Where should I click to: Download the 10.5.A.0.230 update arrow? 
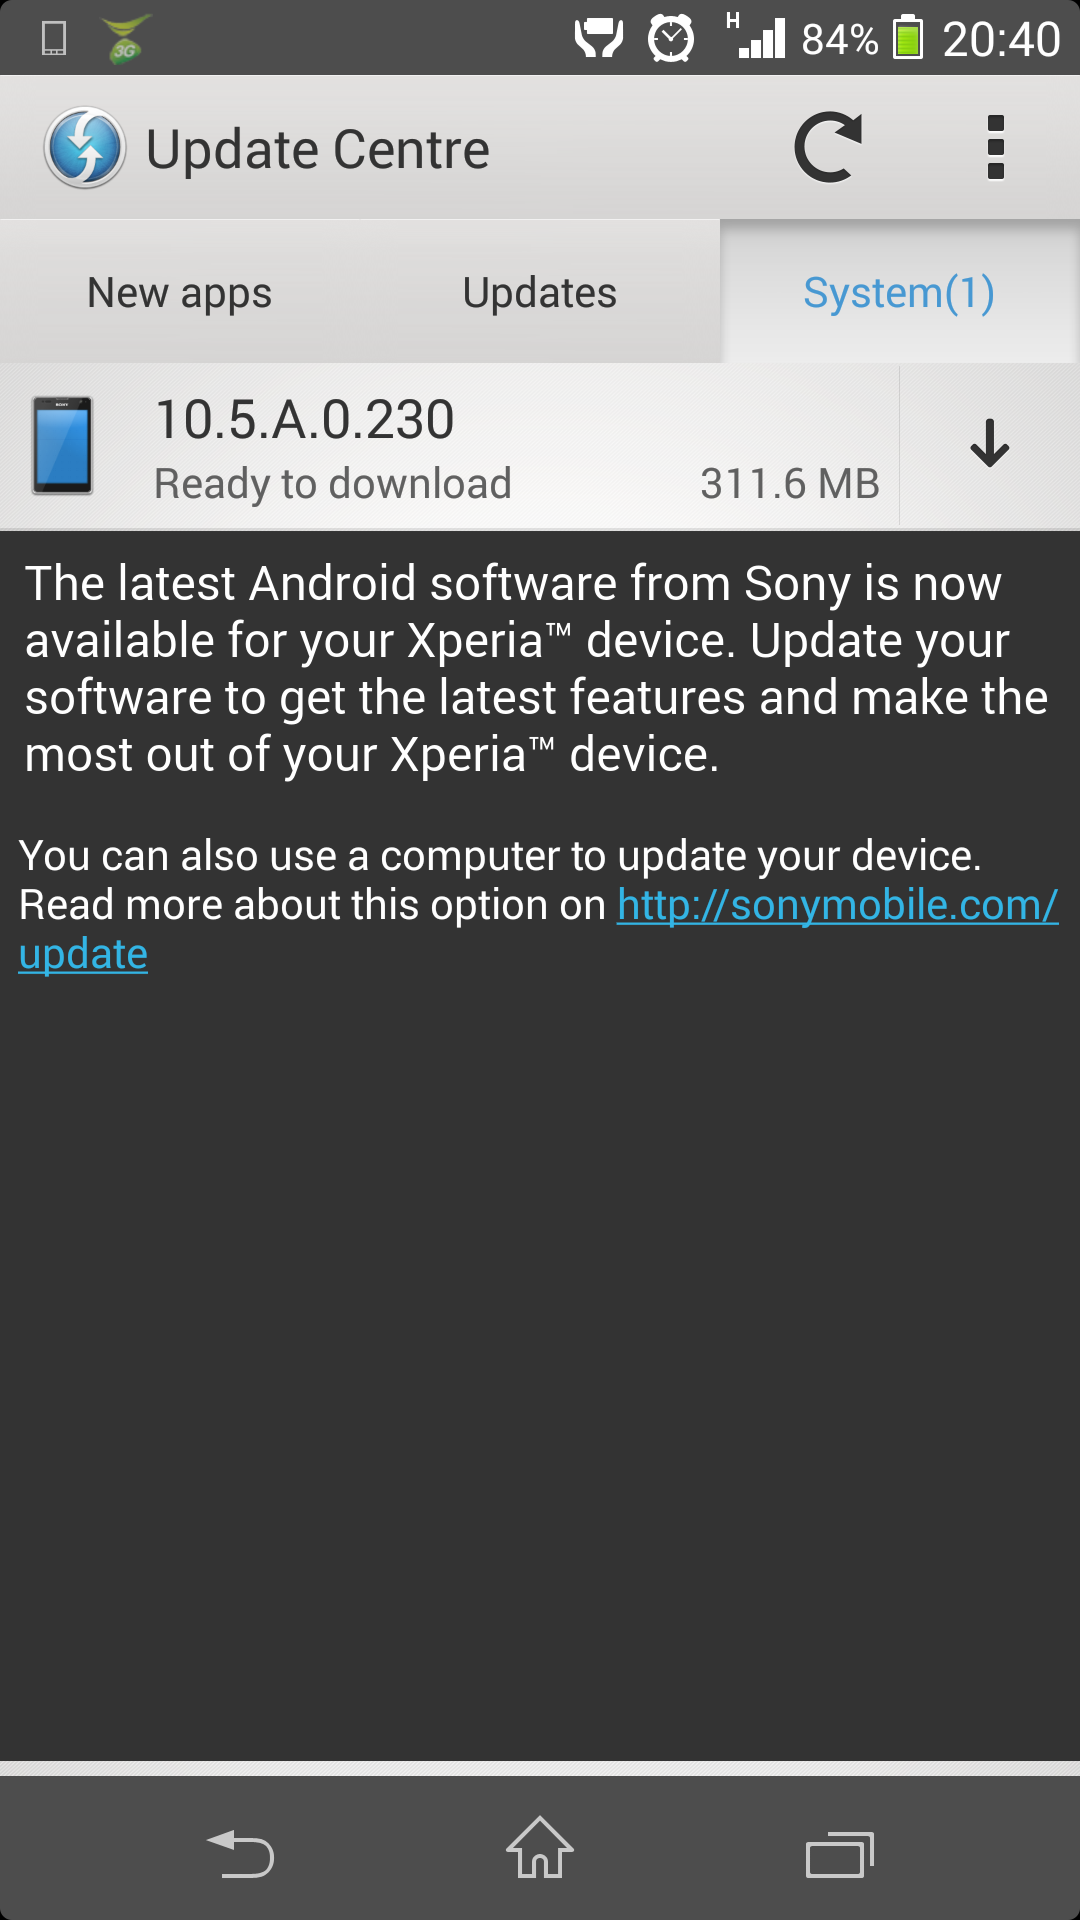tap(989, 444)
